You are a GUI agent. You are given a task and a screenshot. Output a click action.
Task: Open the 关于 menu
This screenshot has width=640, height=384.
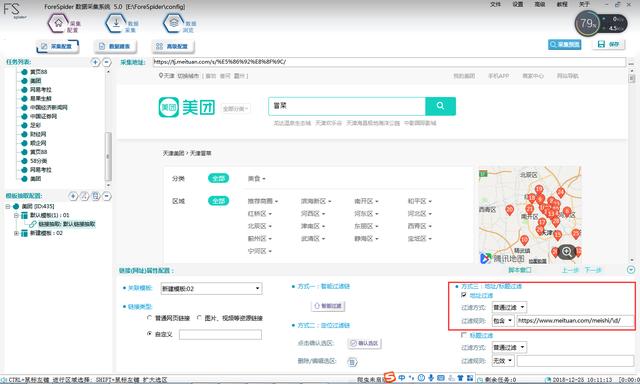pyautogui.click(x=584, y=4)
